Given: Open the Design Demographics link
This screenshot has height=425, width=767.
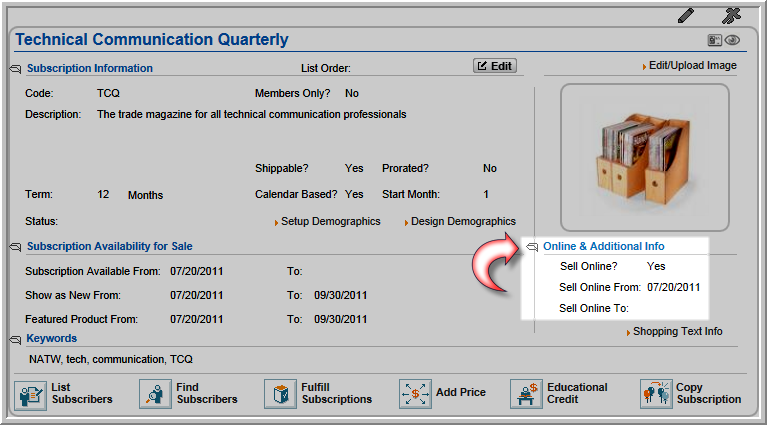Looking at the screenshot, I should [463, 222].
